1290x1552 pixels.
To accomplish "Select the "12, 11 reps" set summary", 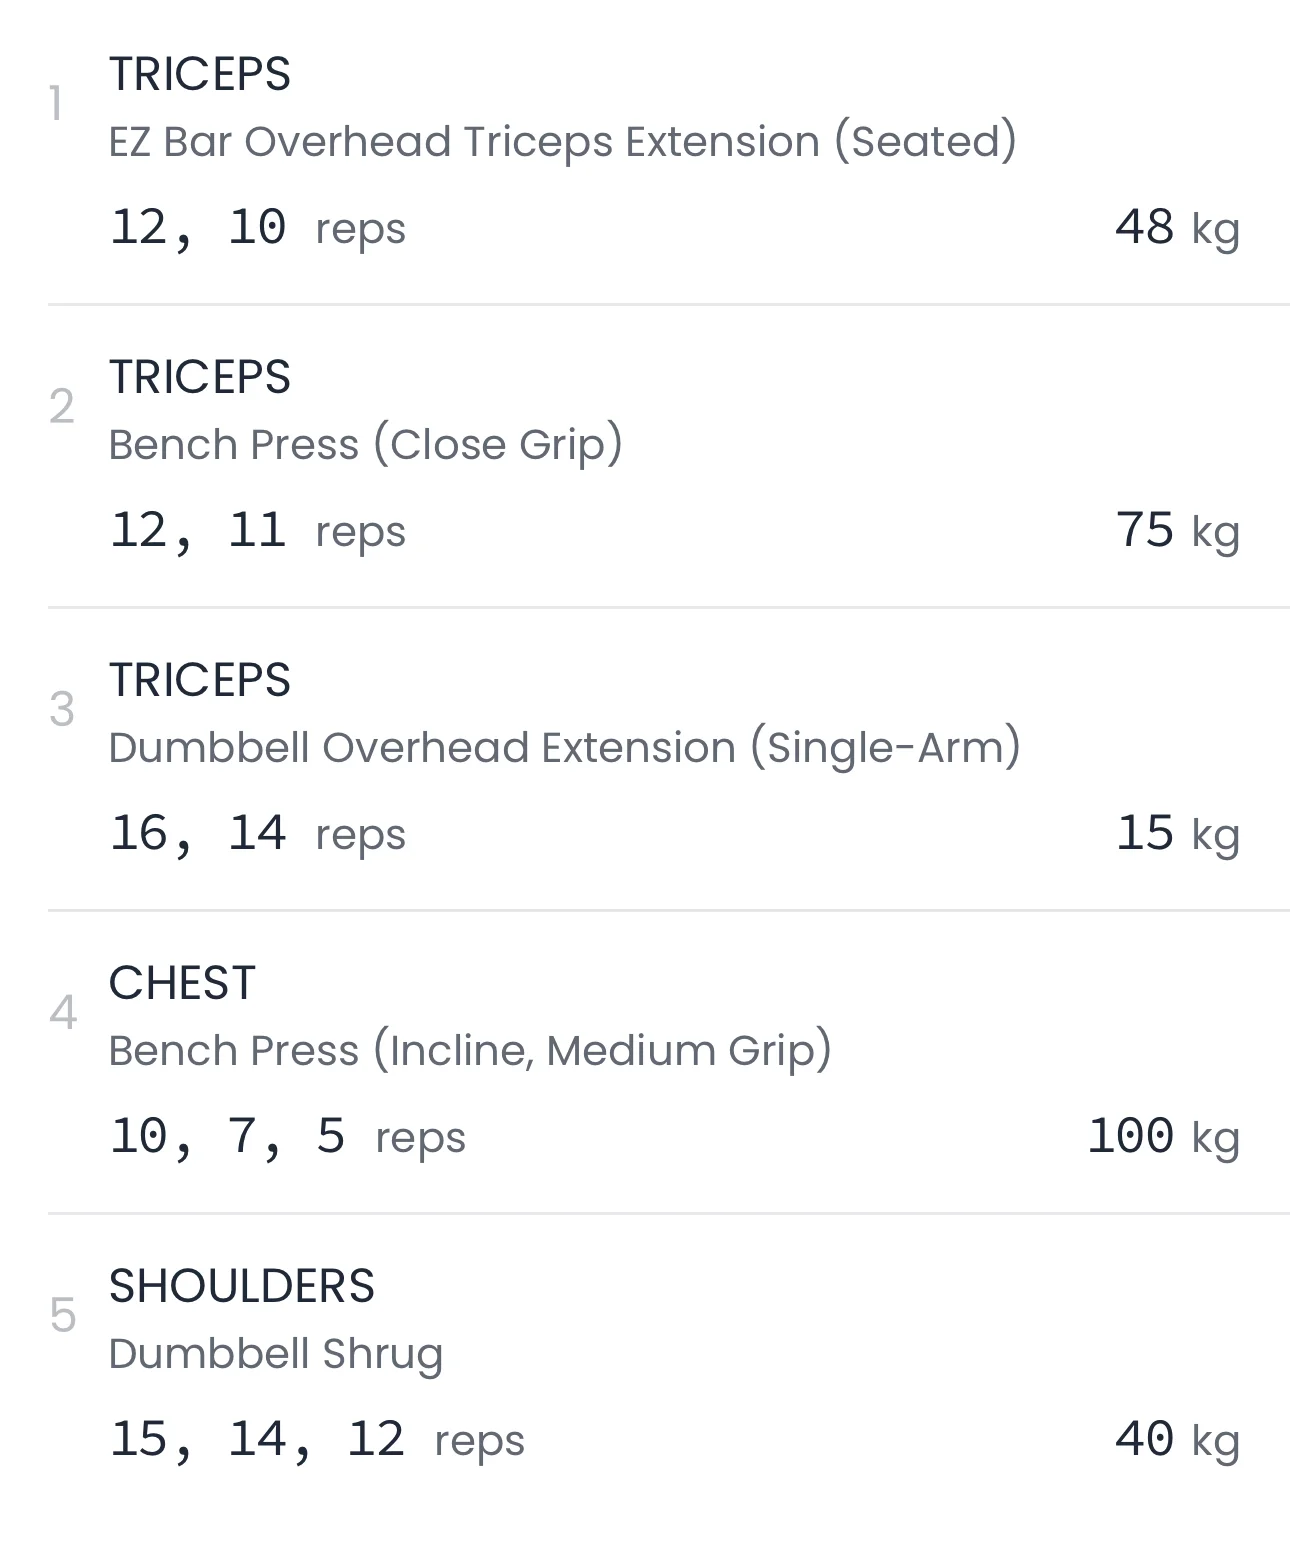I will [x=257, y=531].
